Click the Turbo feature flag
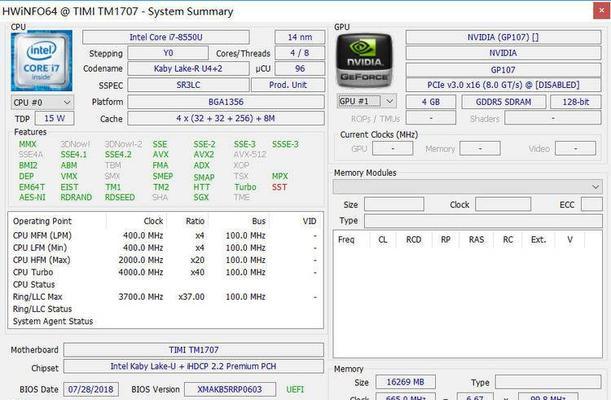Screen dimensions: 611x400 click(x=245, y=187)
